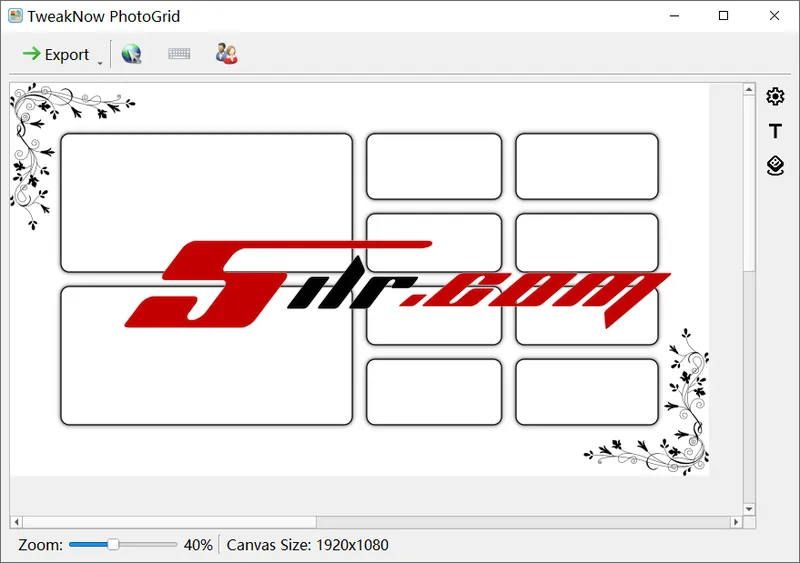This screenshot has height=563, width=800.
Task: Minimize the PhotoGrid window
Action: pos(674,16)
